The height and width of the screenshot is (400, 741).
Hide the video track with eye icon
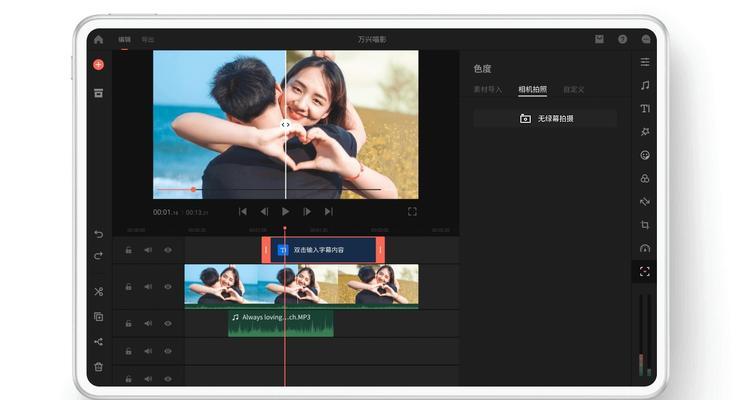pyautogui.click(x=168, y=287)
